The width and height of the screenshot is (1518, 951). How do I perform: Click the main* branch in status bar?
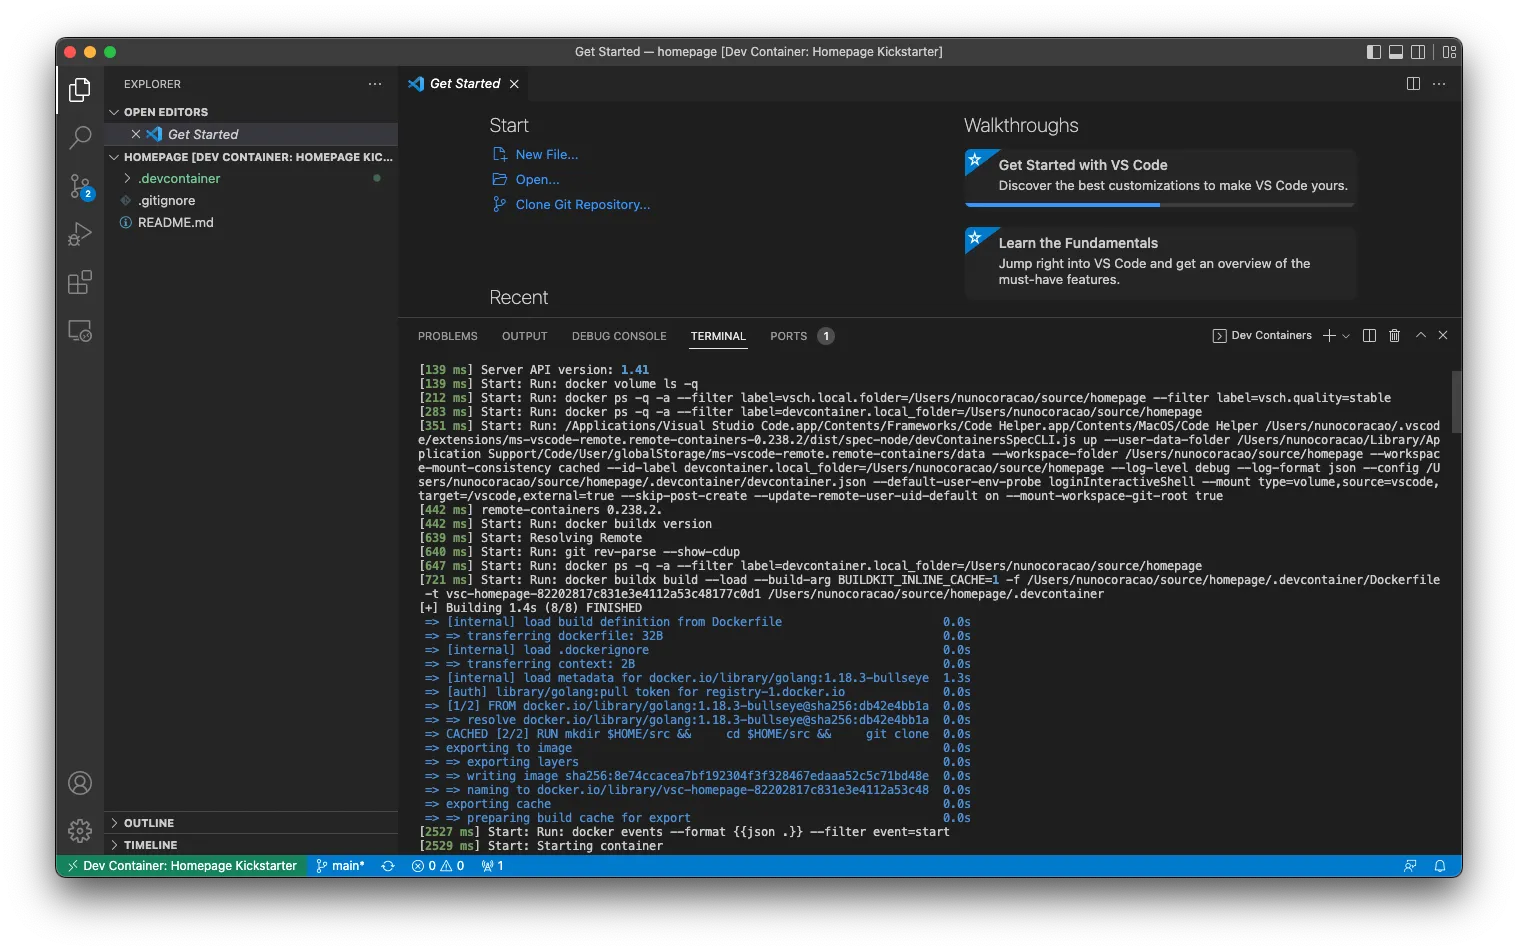pos(340,866)
